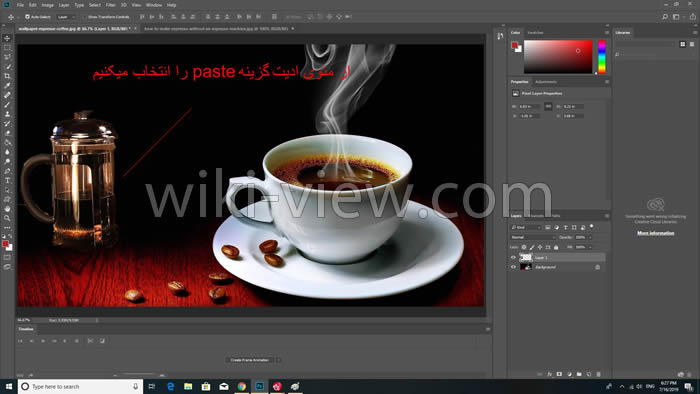Click the vertical hue spectrum slider
700x394 pixels.
tap(602, 57)
